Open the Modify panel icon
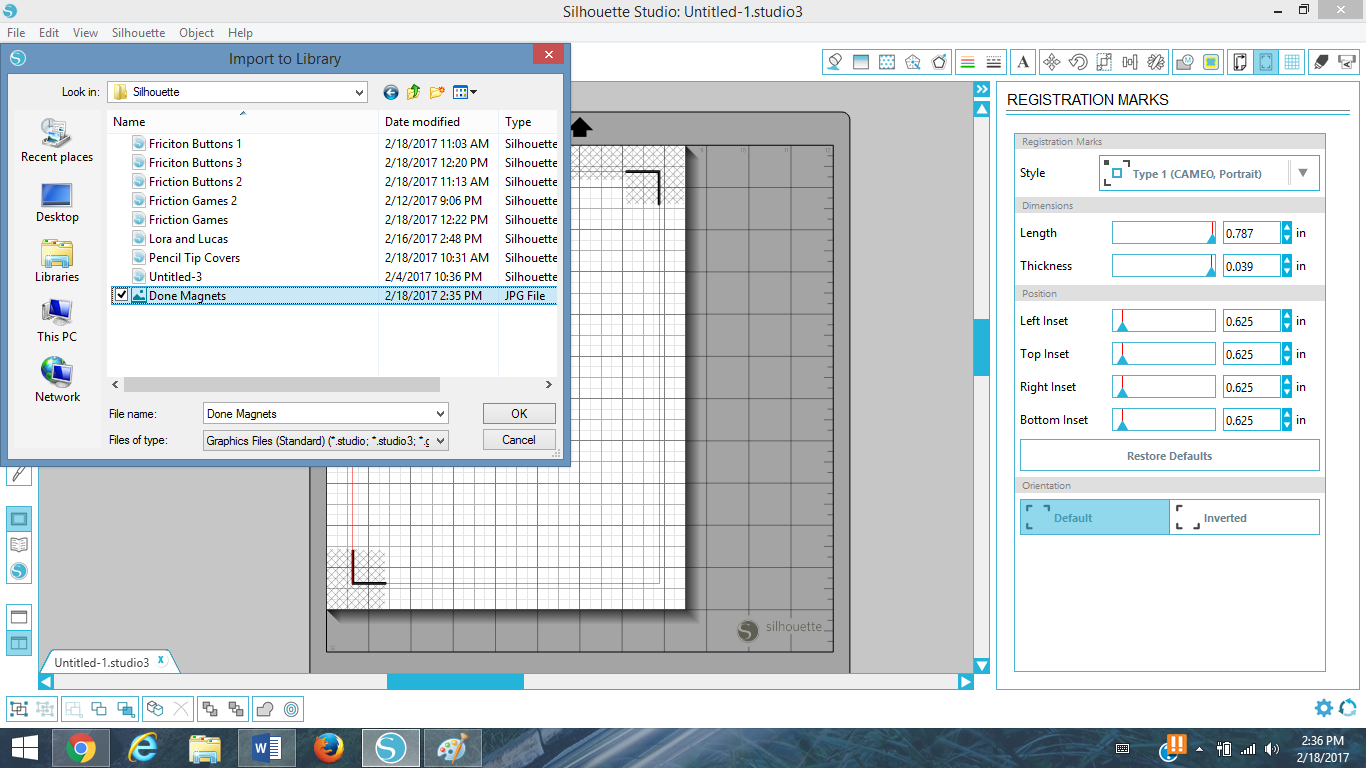1370x772 pixels. pyautogui.click(x=1184, y=62)
